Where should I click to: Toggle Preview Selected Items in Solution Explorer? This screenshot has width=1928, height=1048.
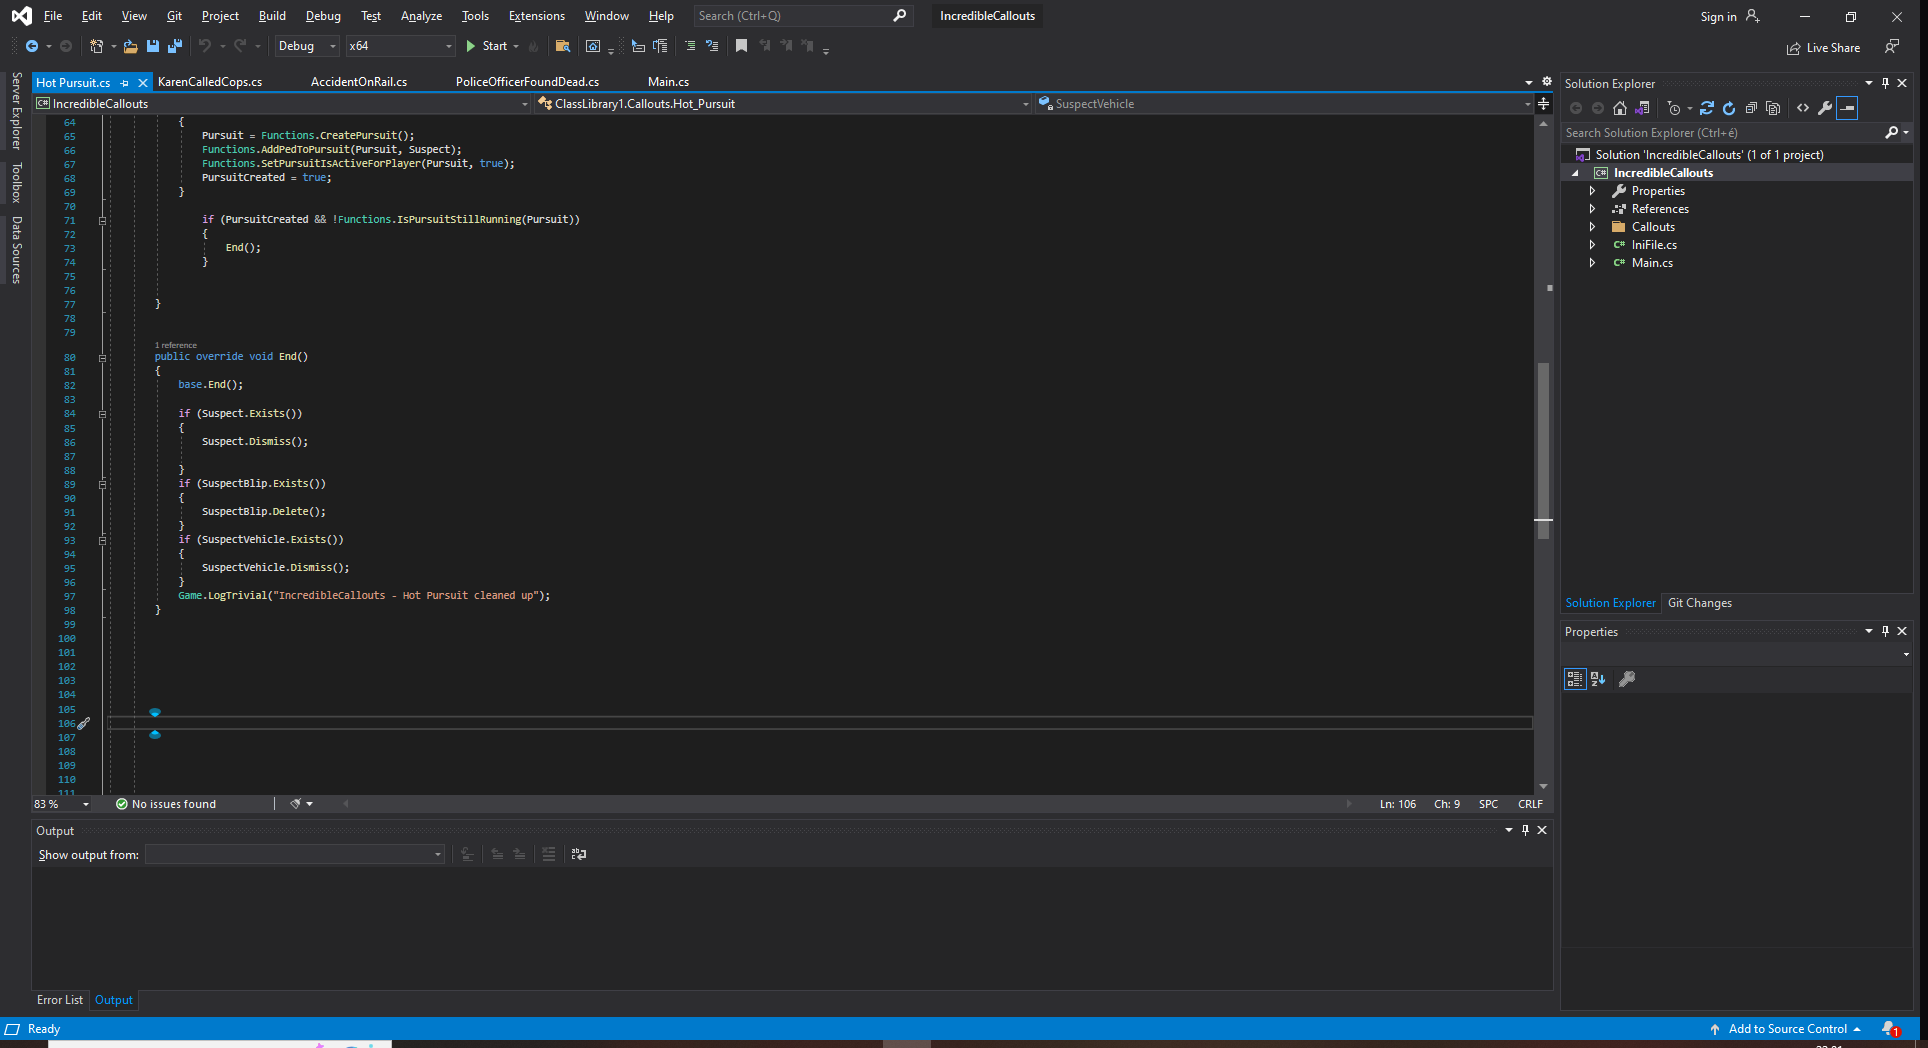pos(1847,108)
